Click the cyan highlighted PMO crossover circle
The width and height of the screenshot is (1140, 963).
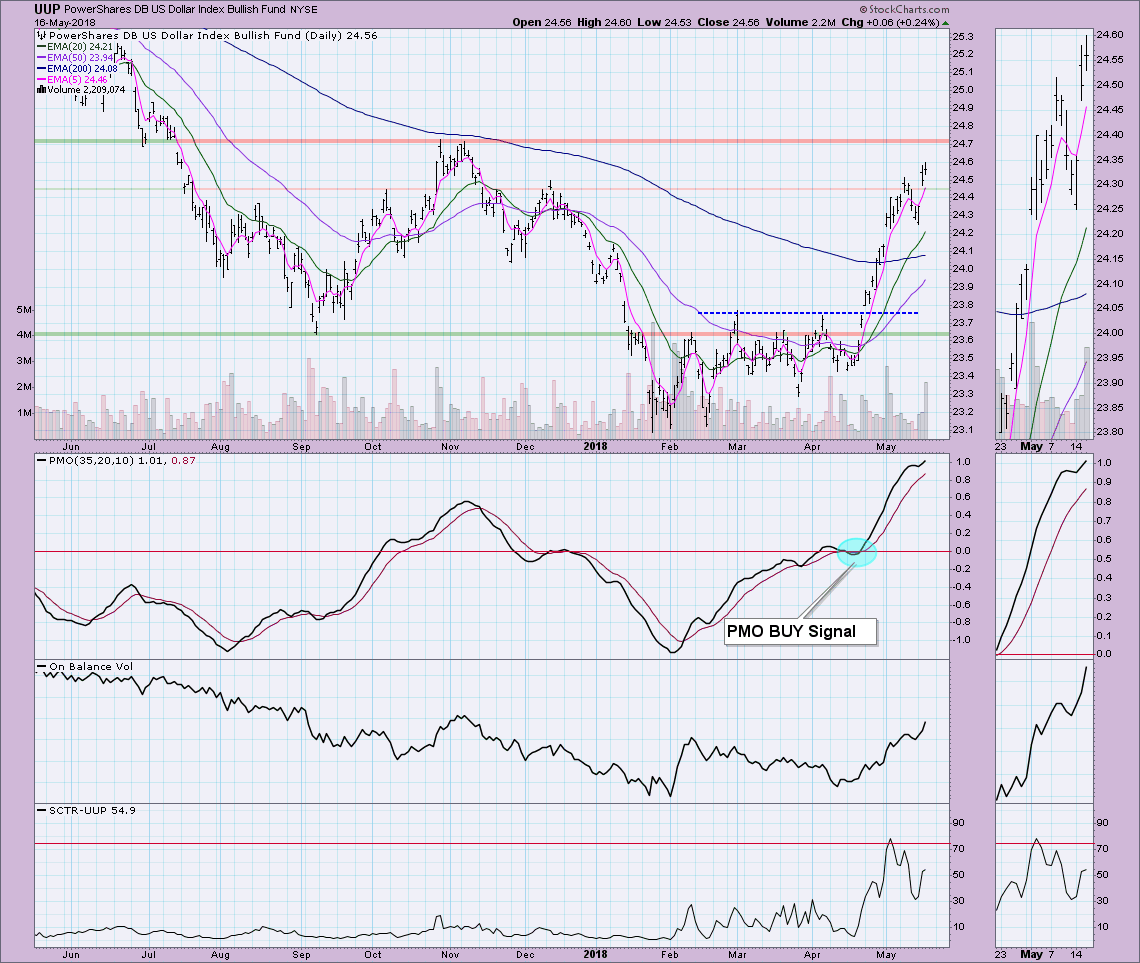click(857, 552)
